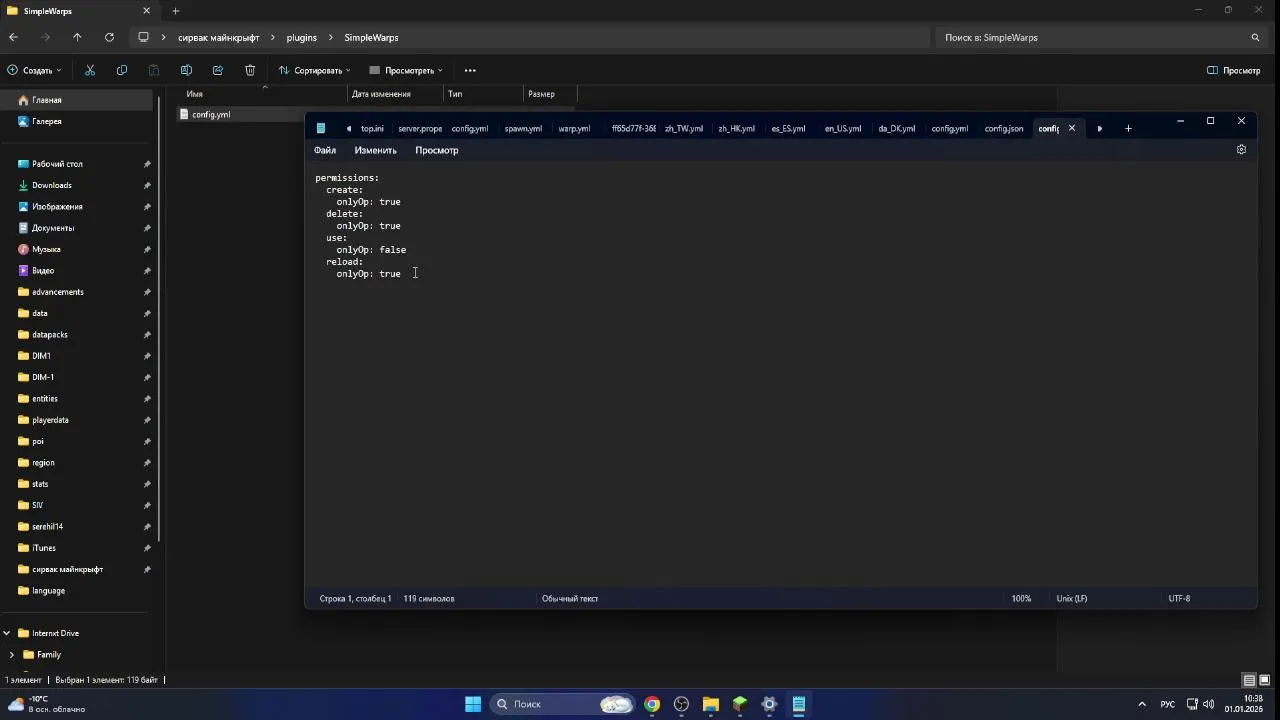This screenshot has height=720, width=1280.
Task: Open Notepad icon in taskbar
Action: (799, 704)
